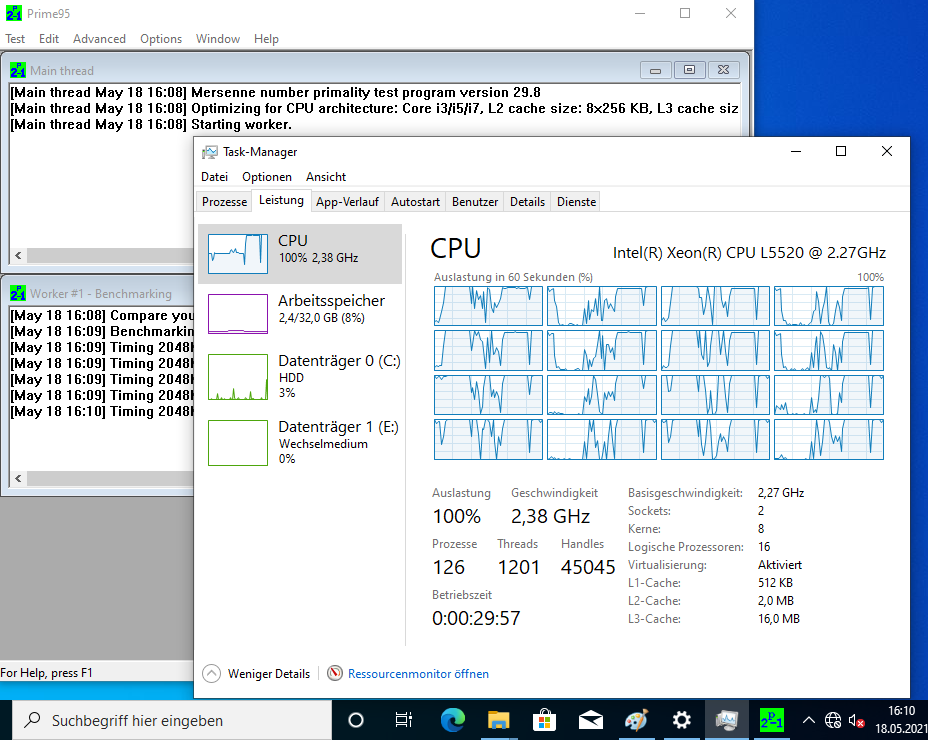Click Worker #1 window icon
928x740 pixels.
(x=18, y=294)
